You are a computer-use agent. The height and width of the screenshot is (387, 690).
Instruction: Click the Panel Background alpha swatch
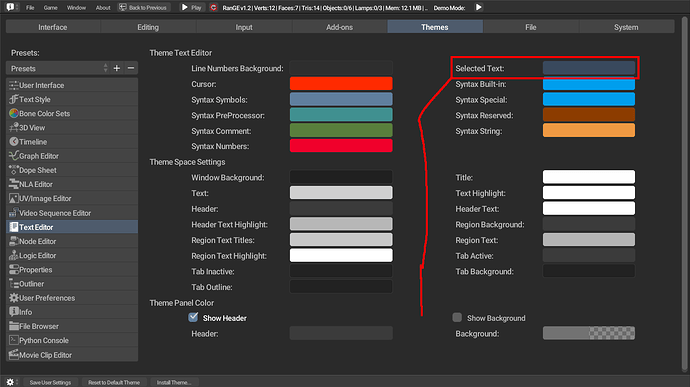[x=589, y=333]
